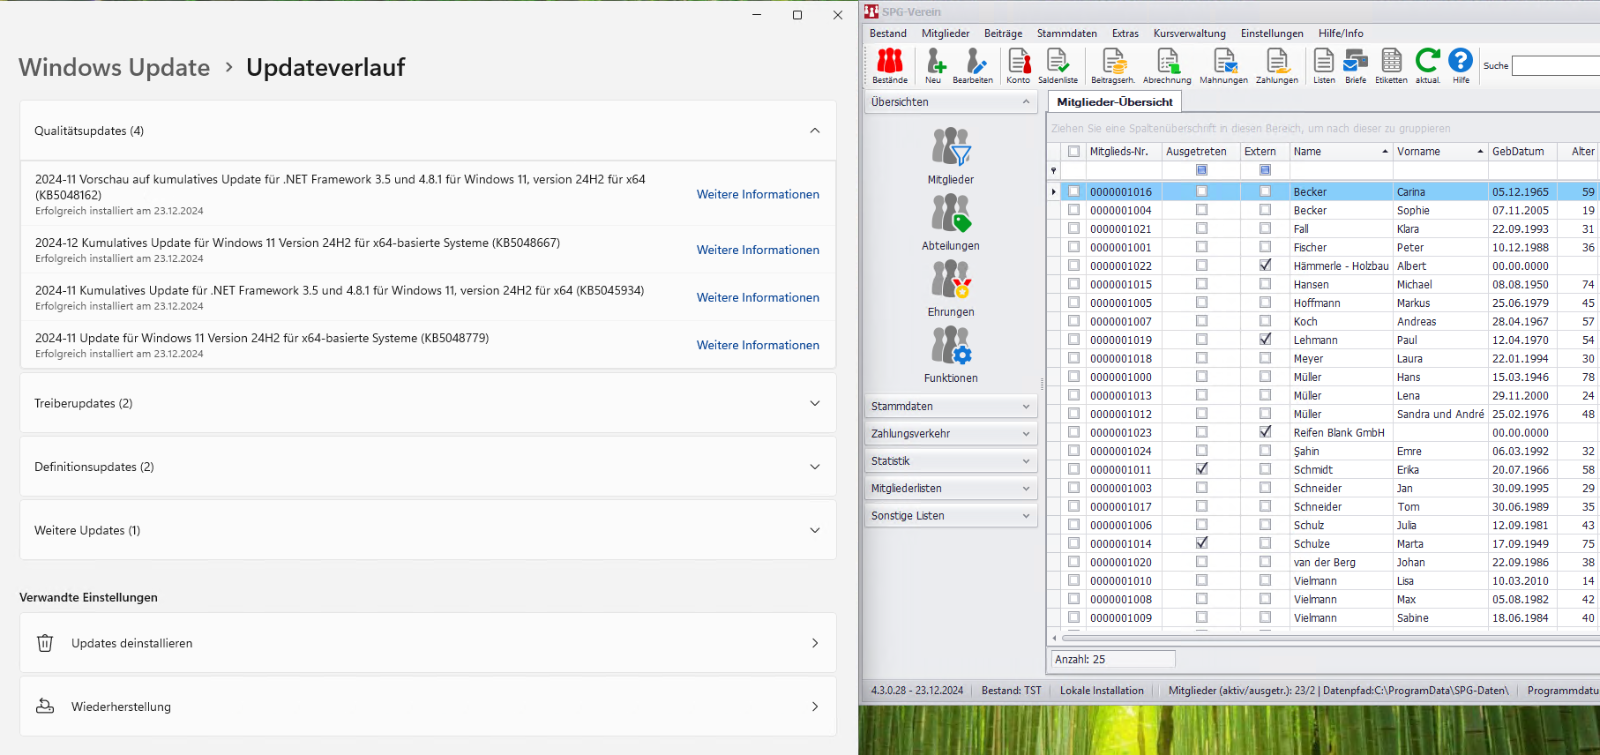
Task: Select the Mitglieder overview icon in sidebar
Action: click(x=951, y=147)
